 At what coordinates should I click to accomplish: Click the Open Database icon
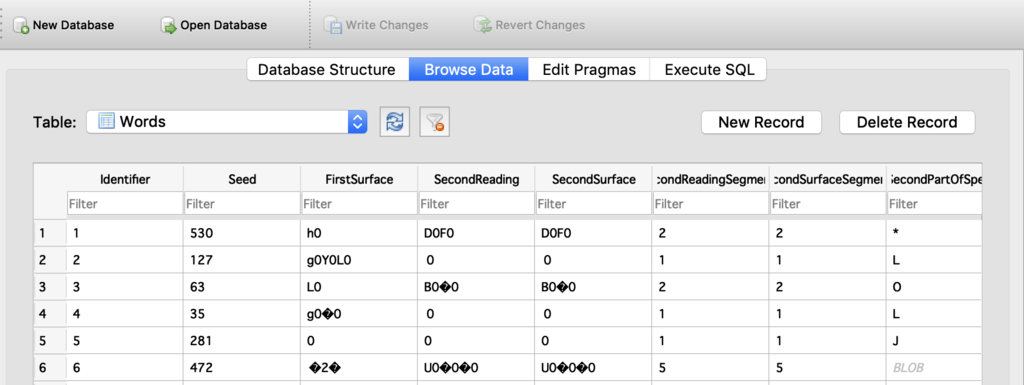click(169, 26)
